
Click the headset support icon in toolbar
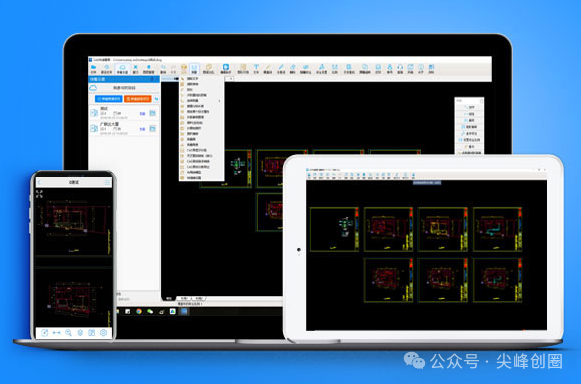[x=400, y=67]
